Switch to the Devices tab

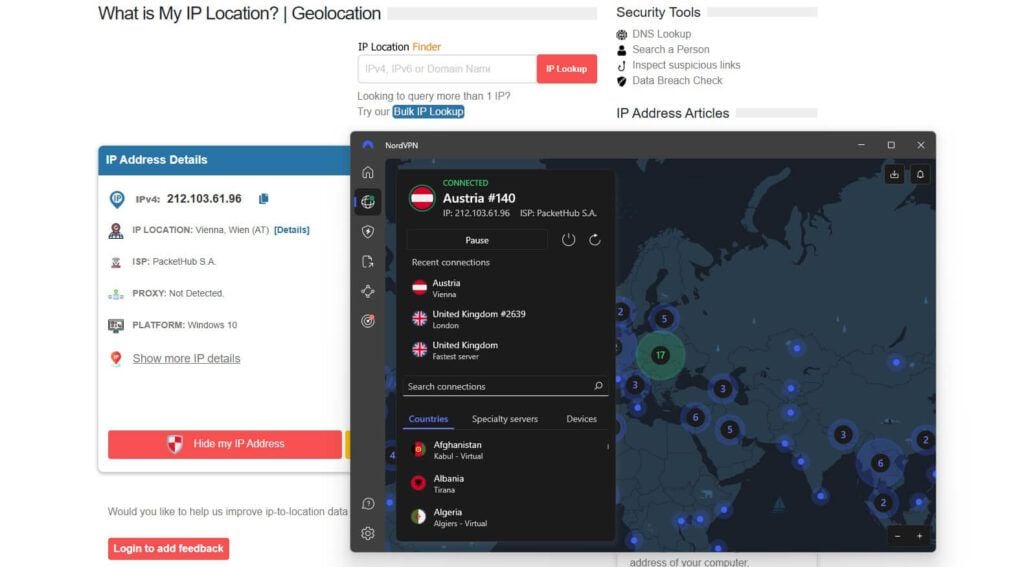click(581, 419)
